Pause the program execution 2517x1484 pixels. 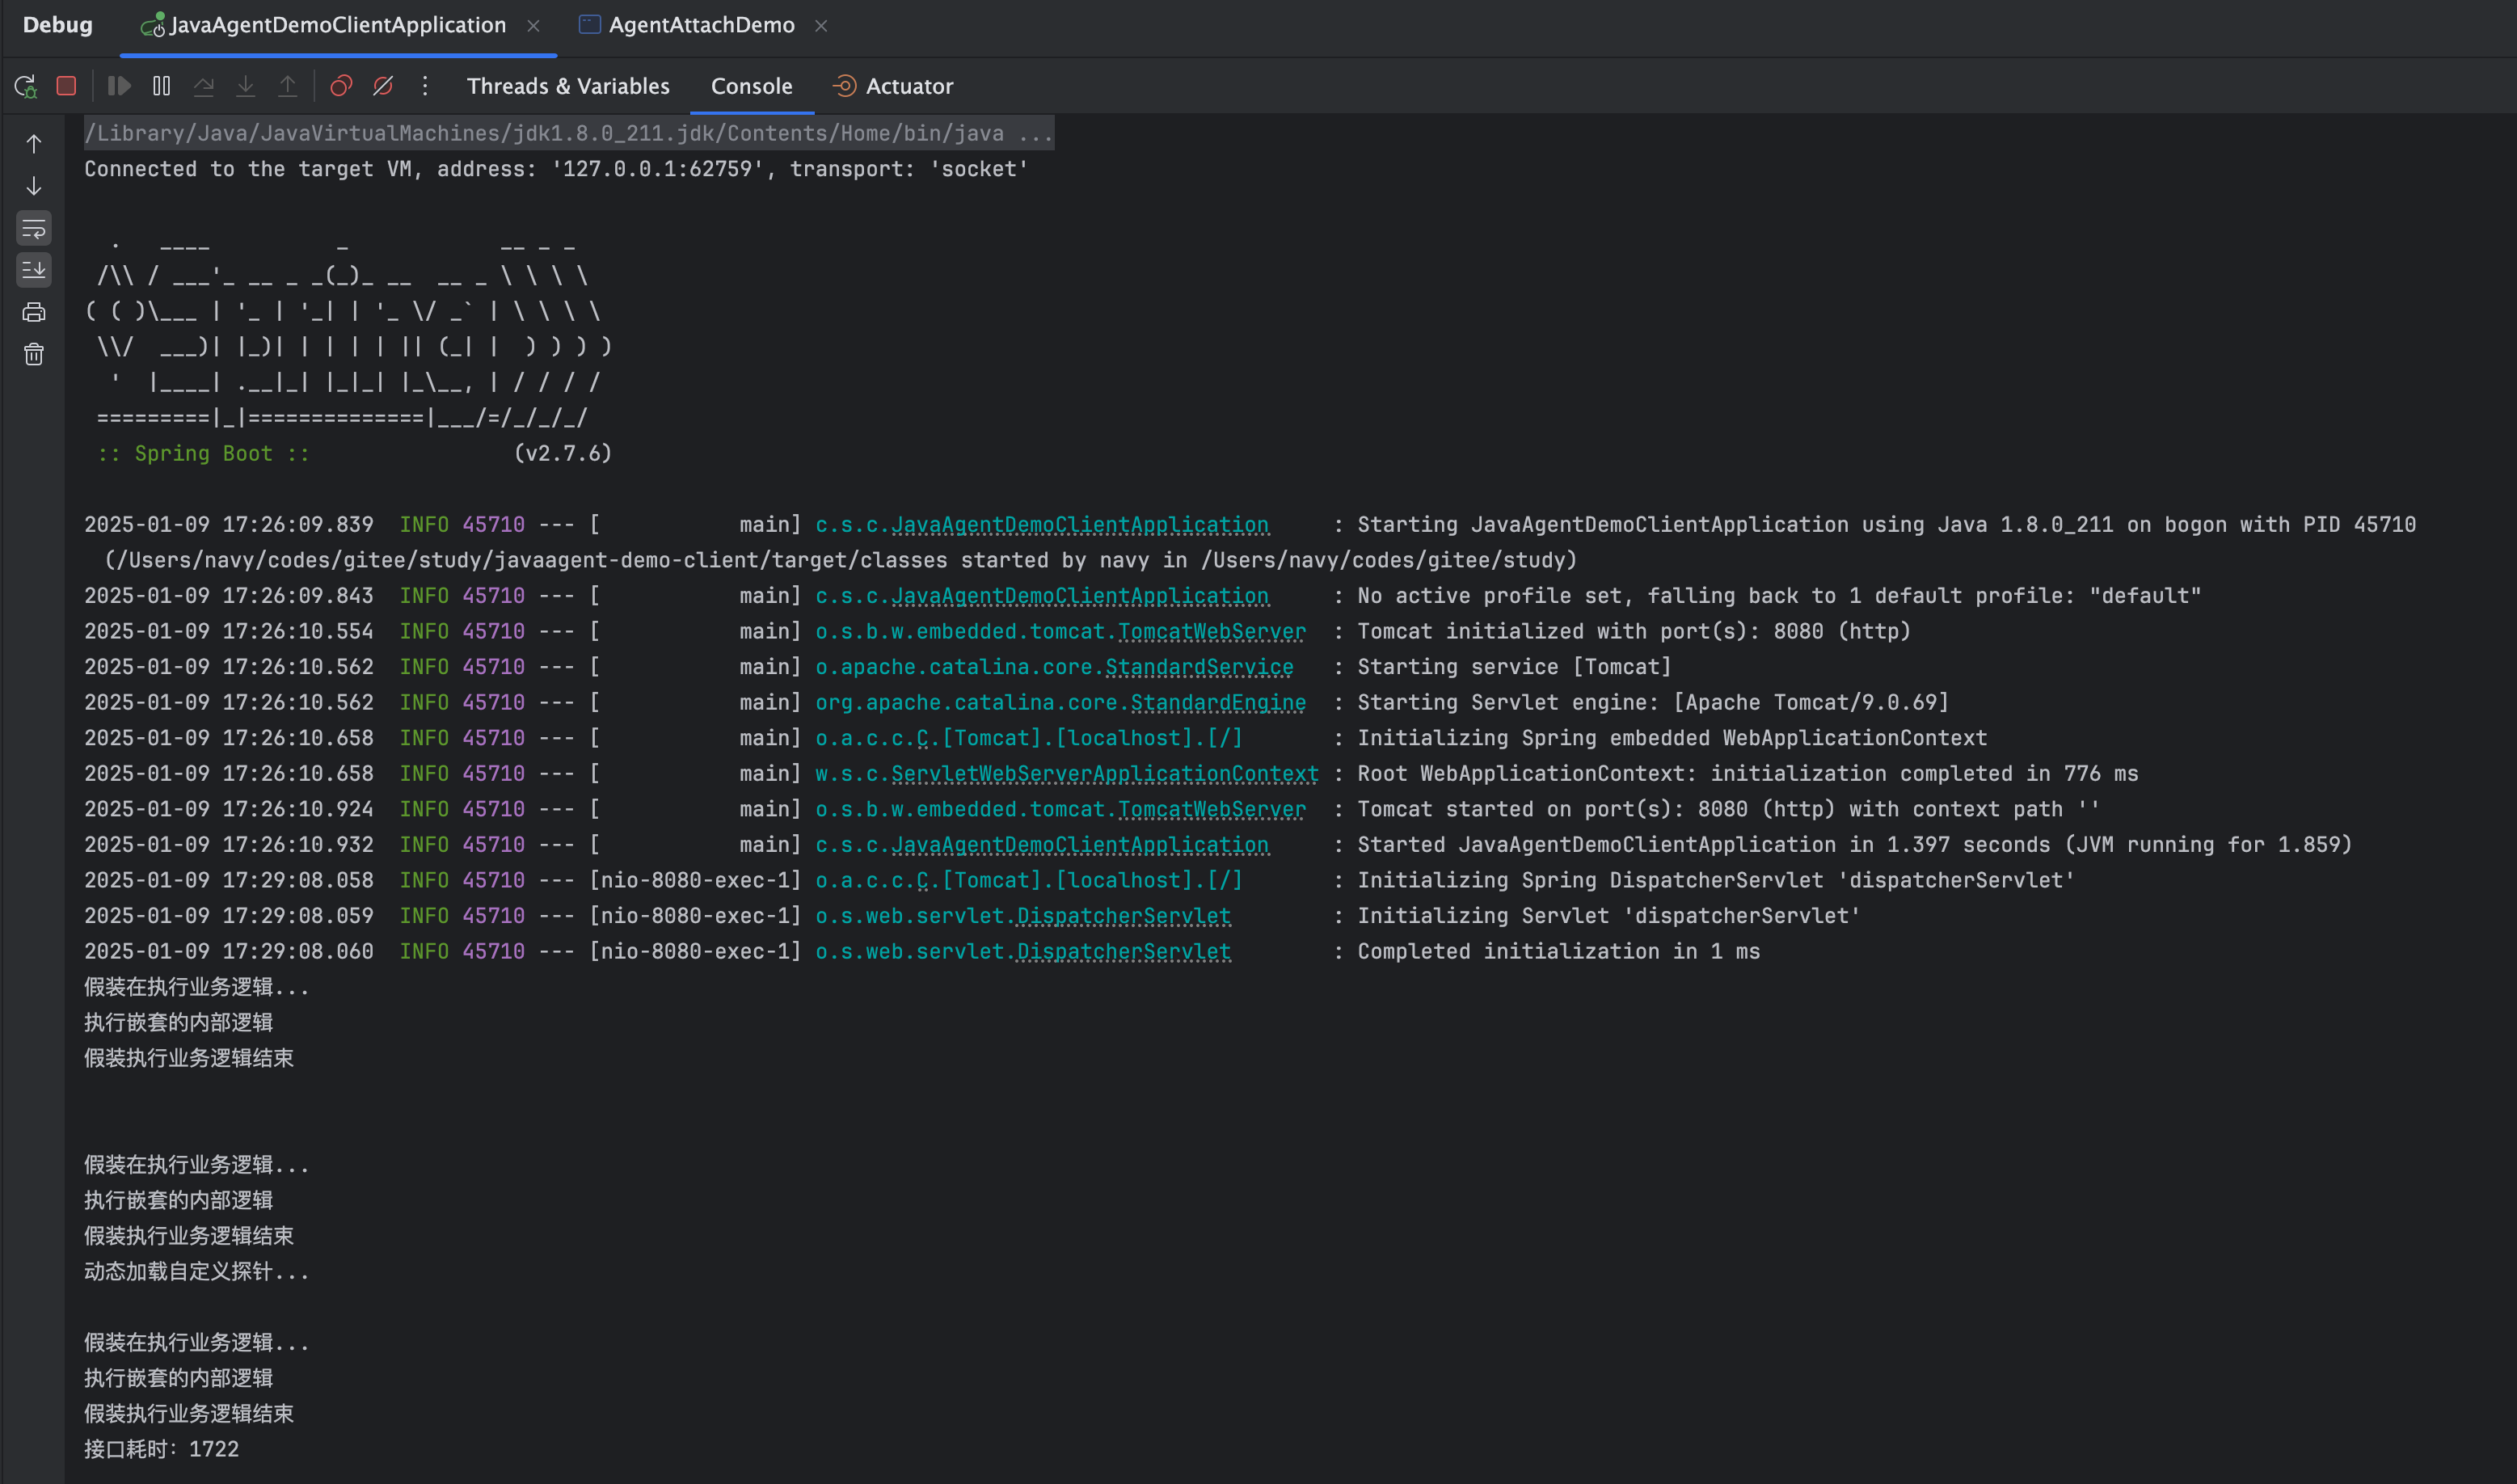pos(161,86)
